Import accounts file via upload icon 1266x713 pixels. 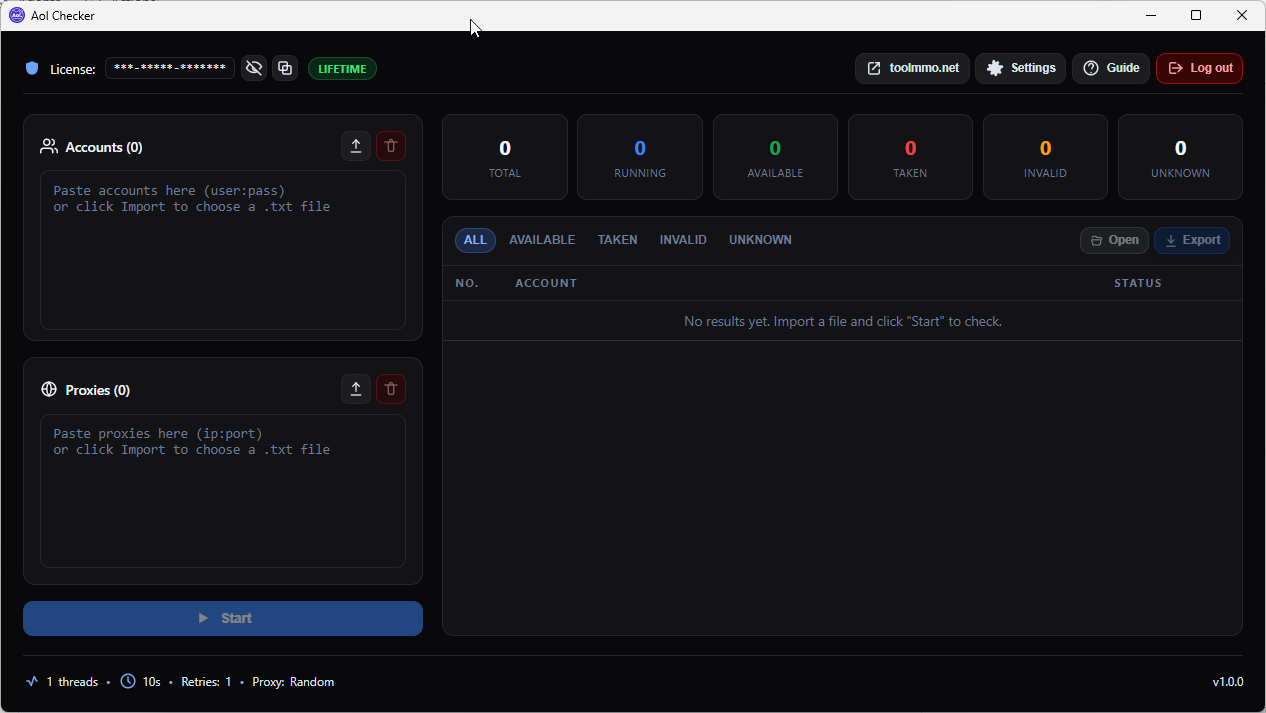(x=356, y=146)
